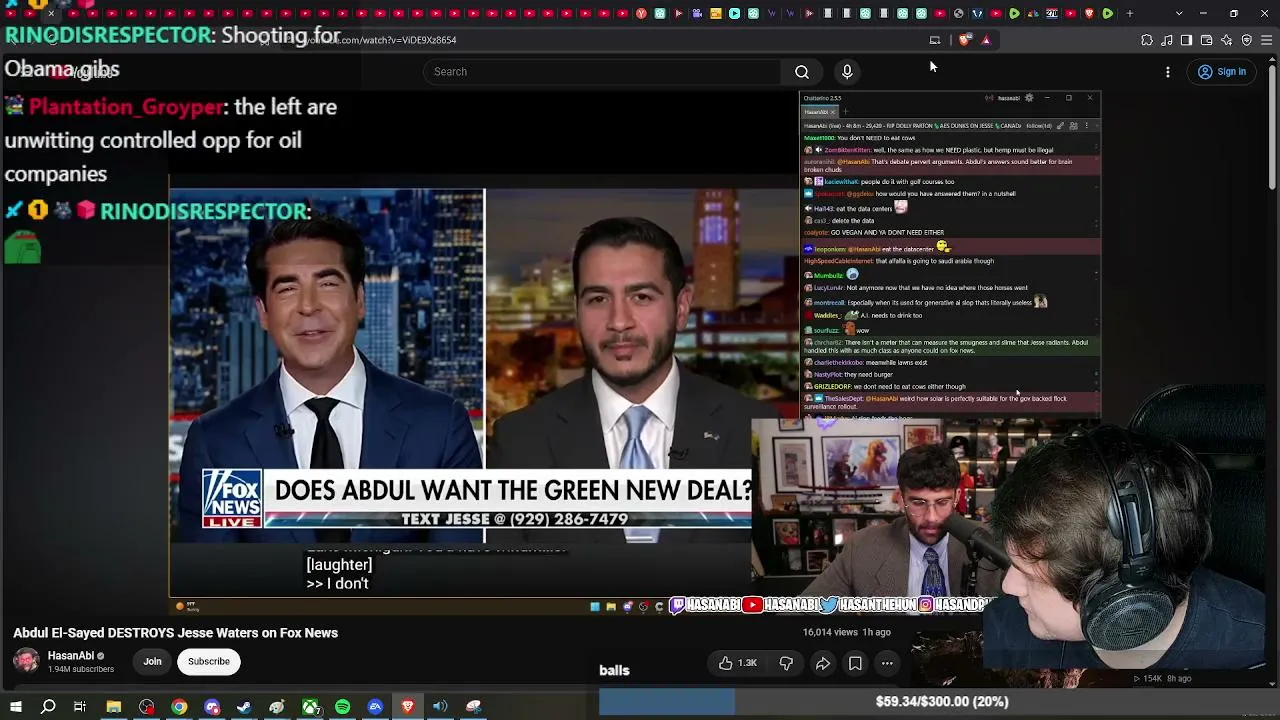
Task: Open the HasanAbi channel avatar
Action: (27, 661)
